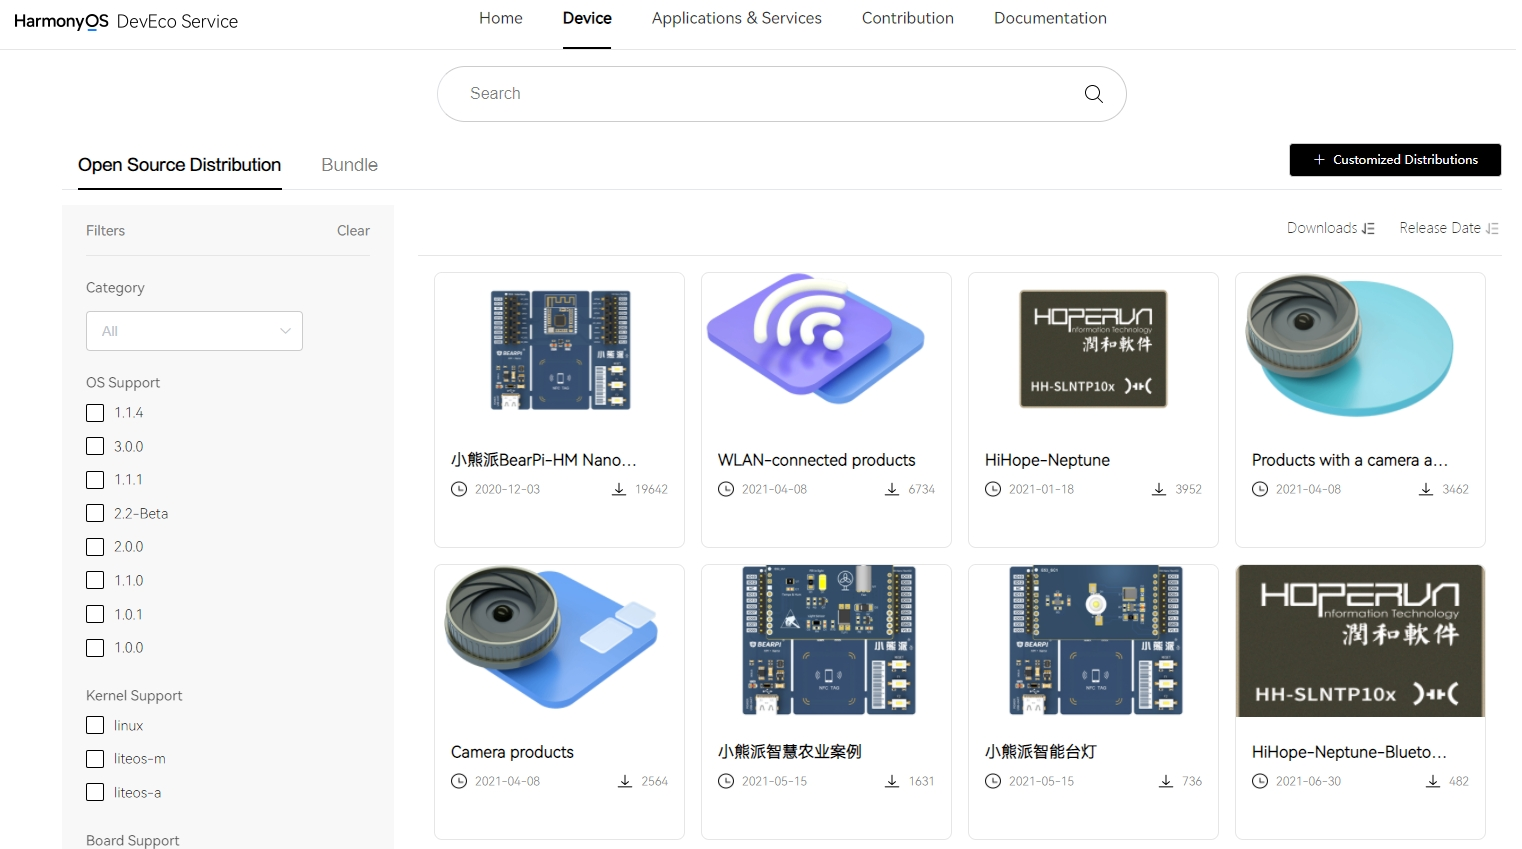This screenshot has width=1522, height=849.
Task: Open the WLAN-connected products title link
Action: (817, 460)
